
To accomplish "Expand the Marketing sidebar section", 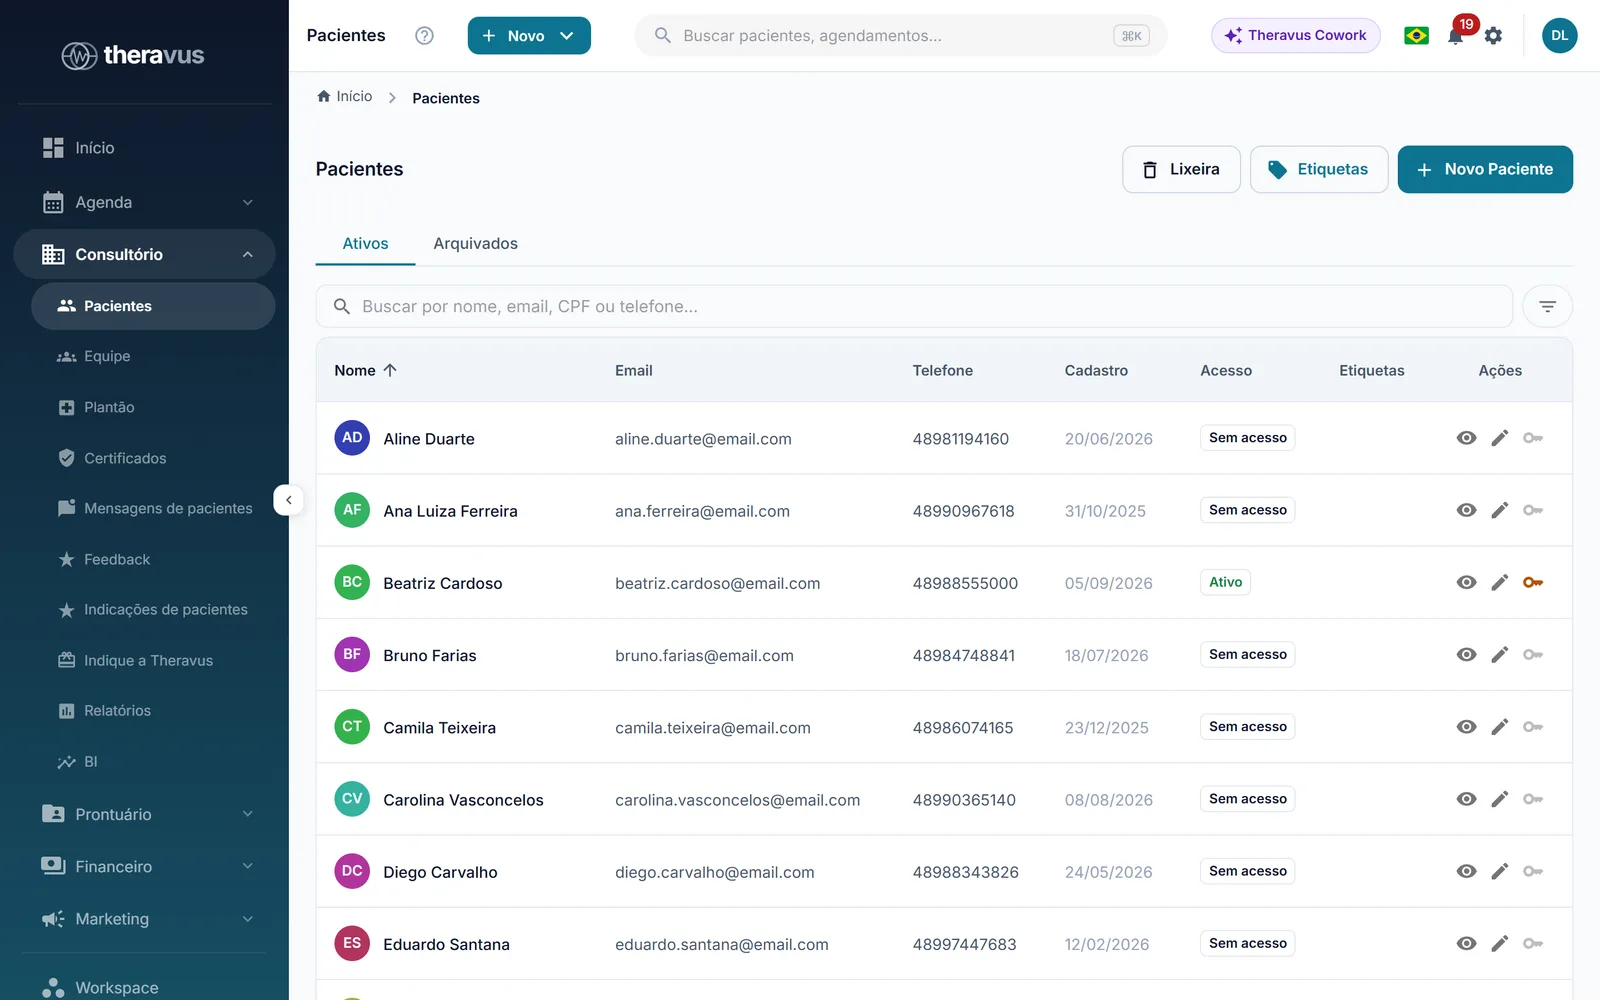I will tap(145, 919).
